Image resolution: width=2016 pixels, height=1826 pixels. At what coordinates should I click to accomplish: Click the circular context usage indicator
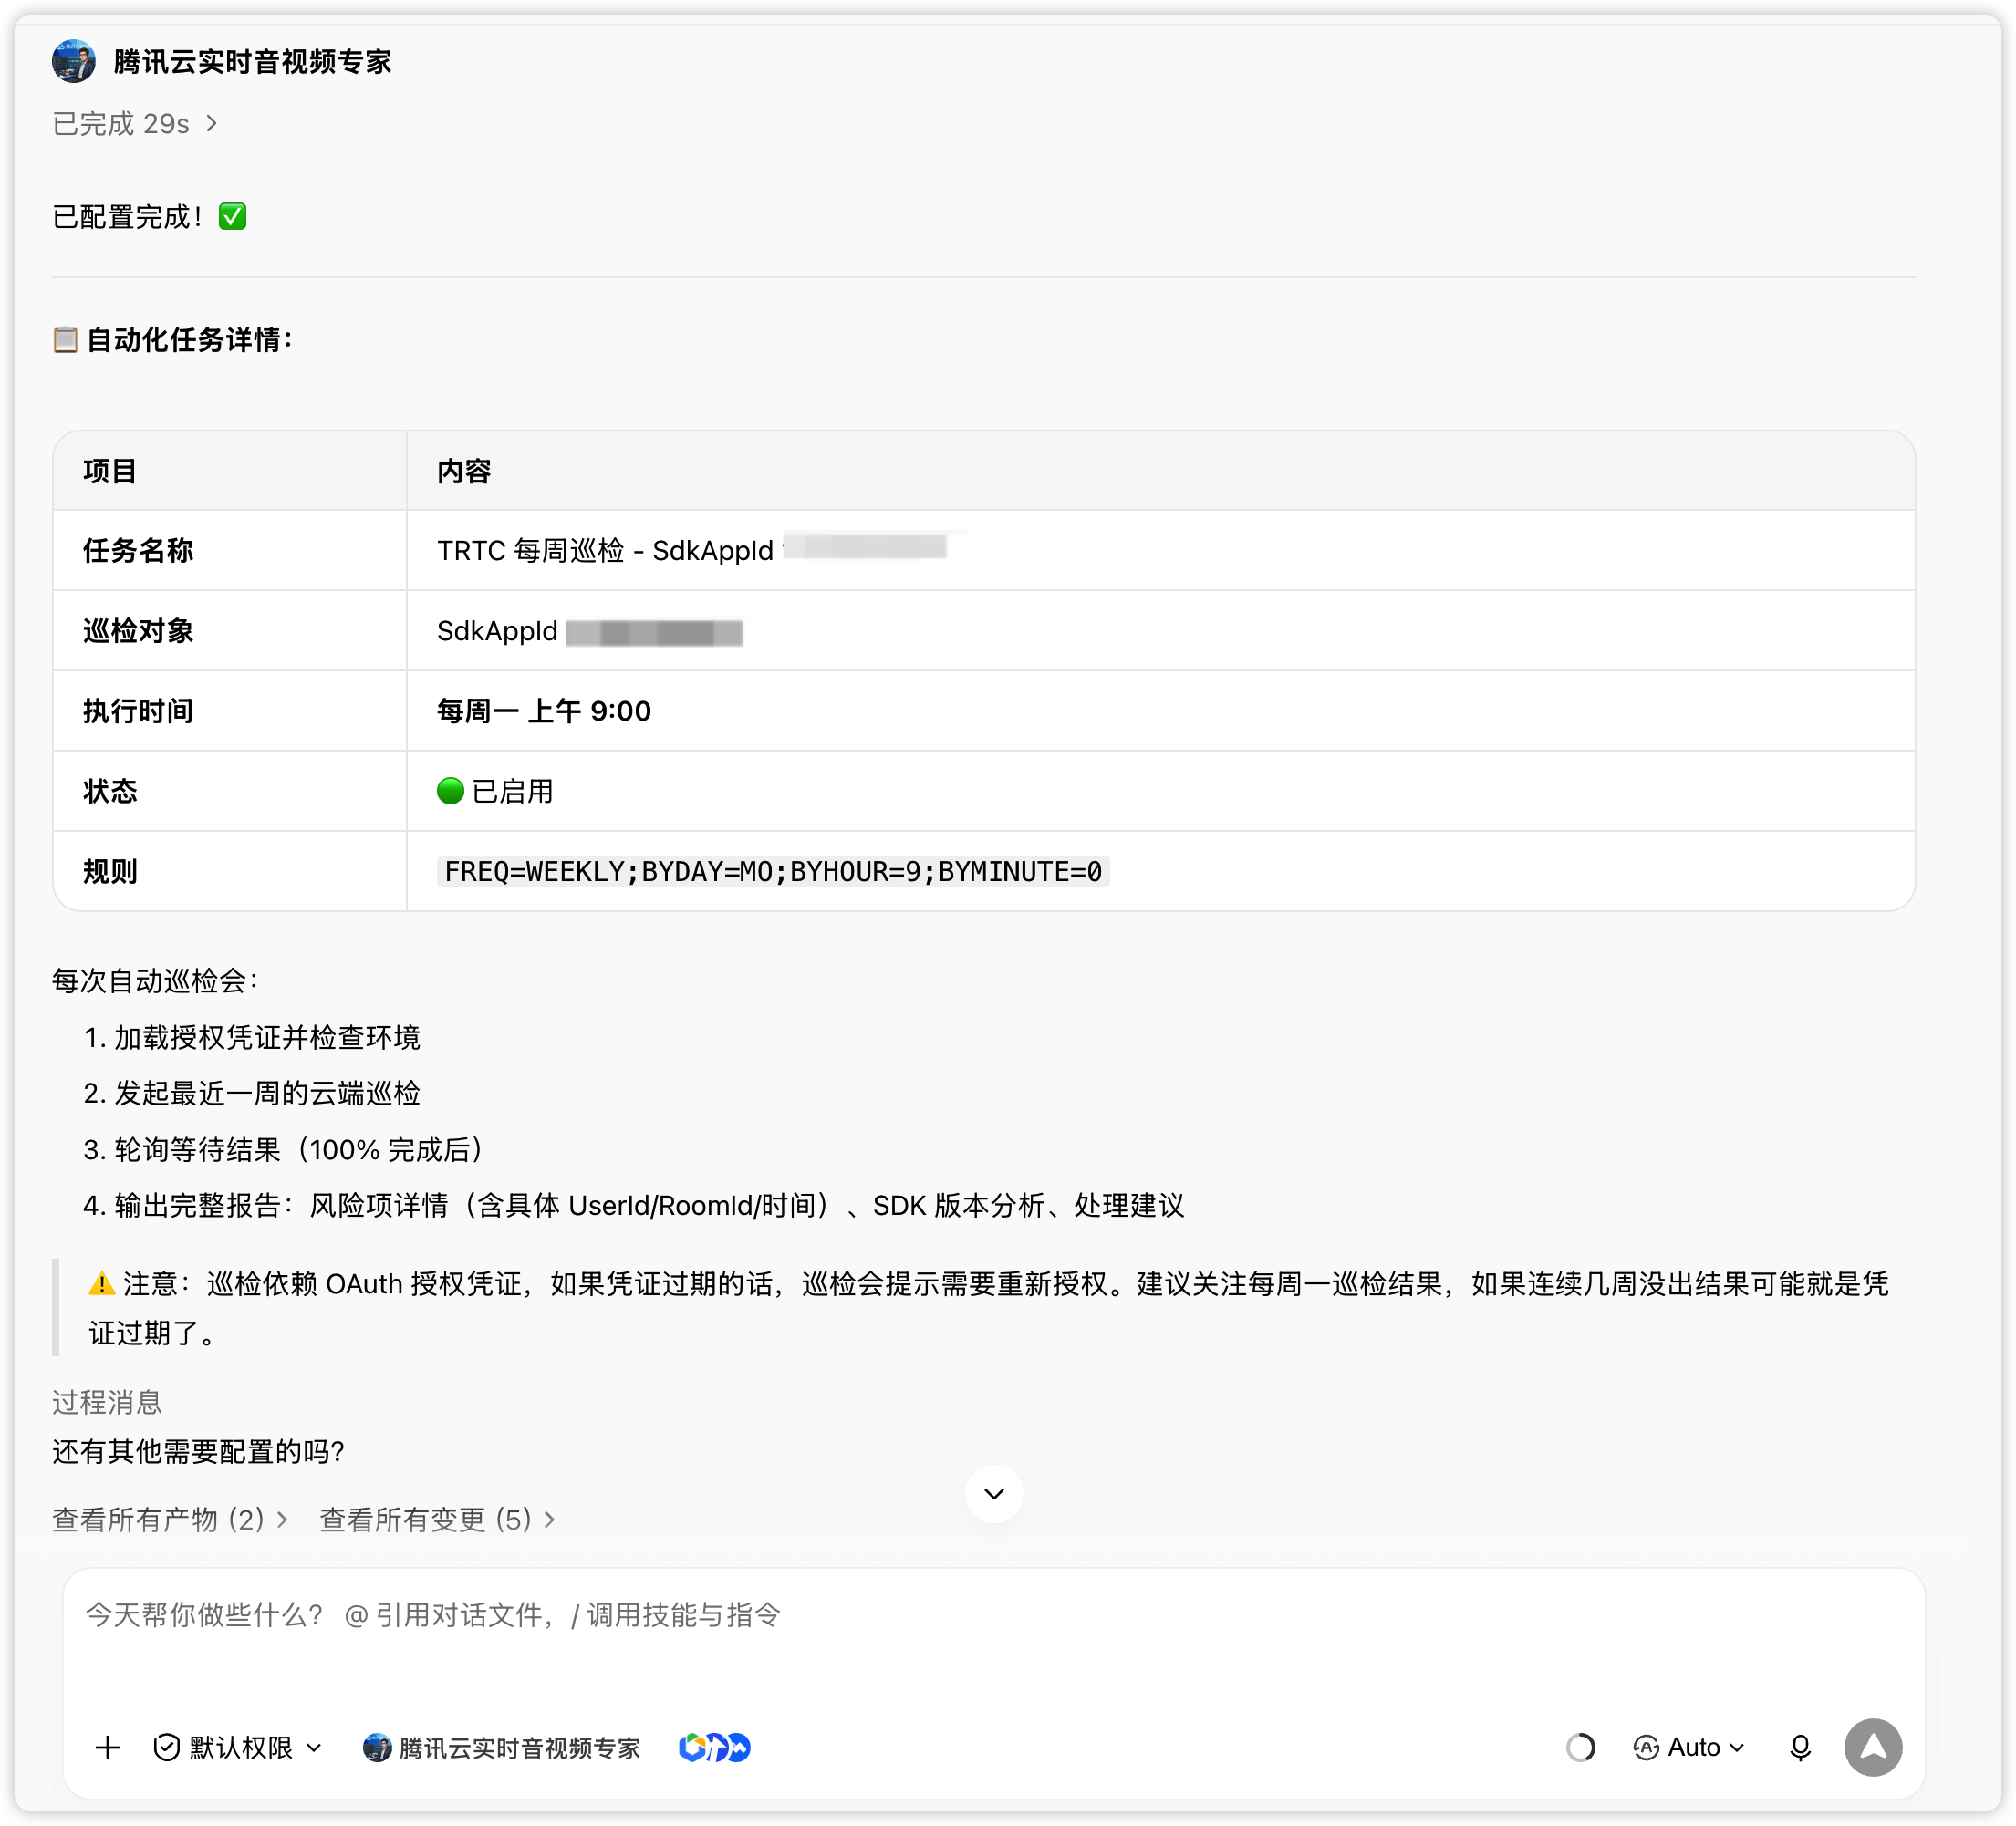tap(1580, 1747)
